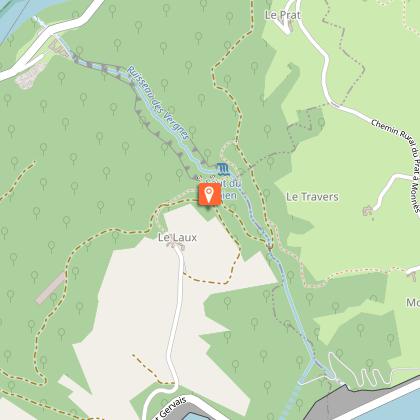Select the pink strip in the forest
This screenshot has height=420, width=420.
point(51,288)
